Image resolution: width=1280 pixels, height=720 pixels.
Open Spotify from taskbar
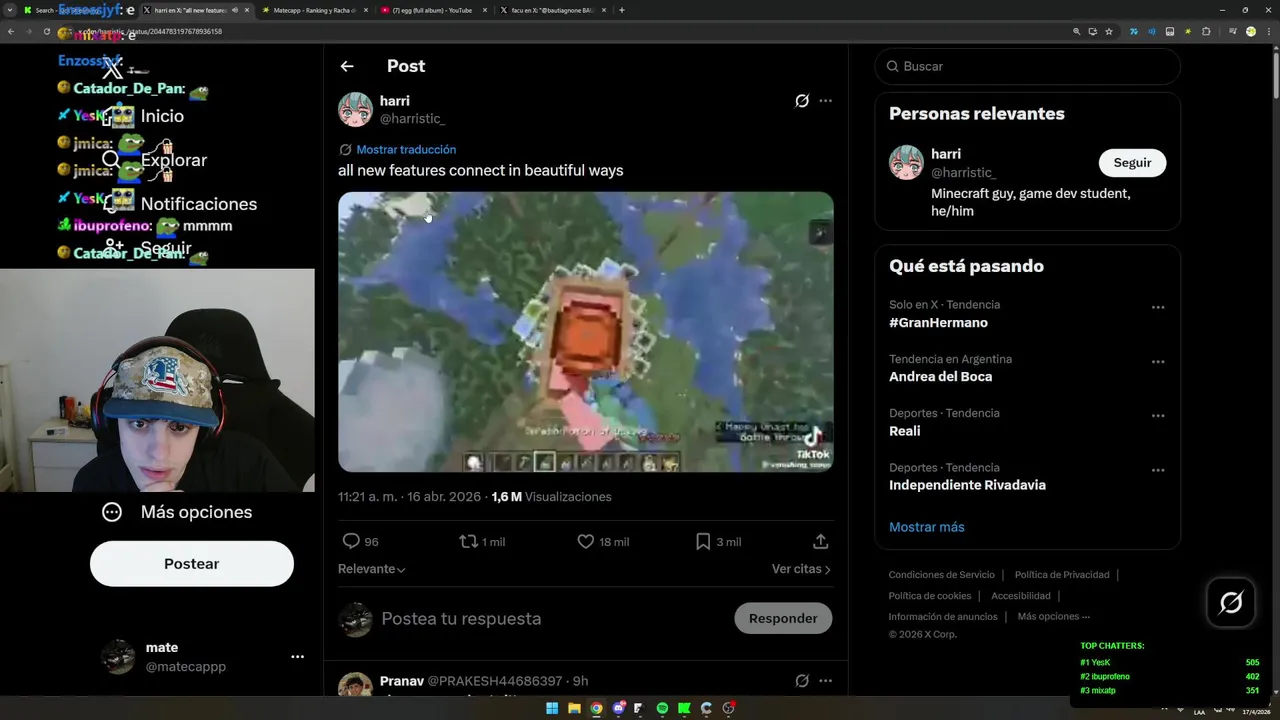click(662, 708)
